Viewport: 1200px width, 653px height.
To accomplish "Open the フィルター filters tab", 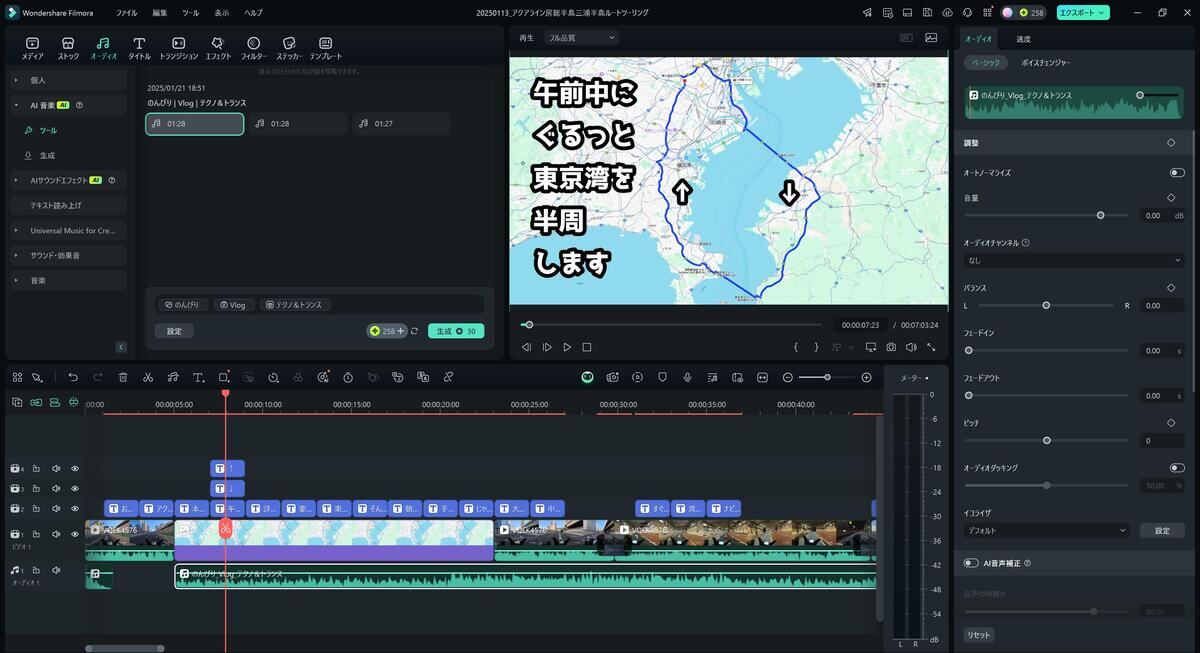I will point(253,48).
